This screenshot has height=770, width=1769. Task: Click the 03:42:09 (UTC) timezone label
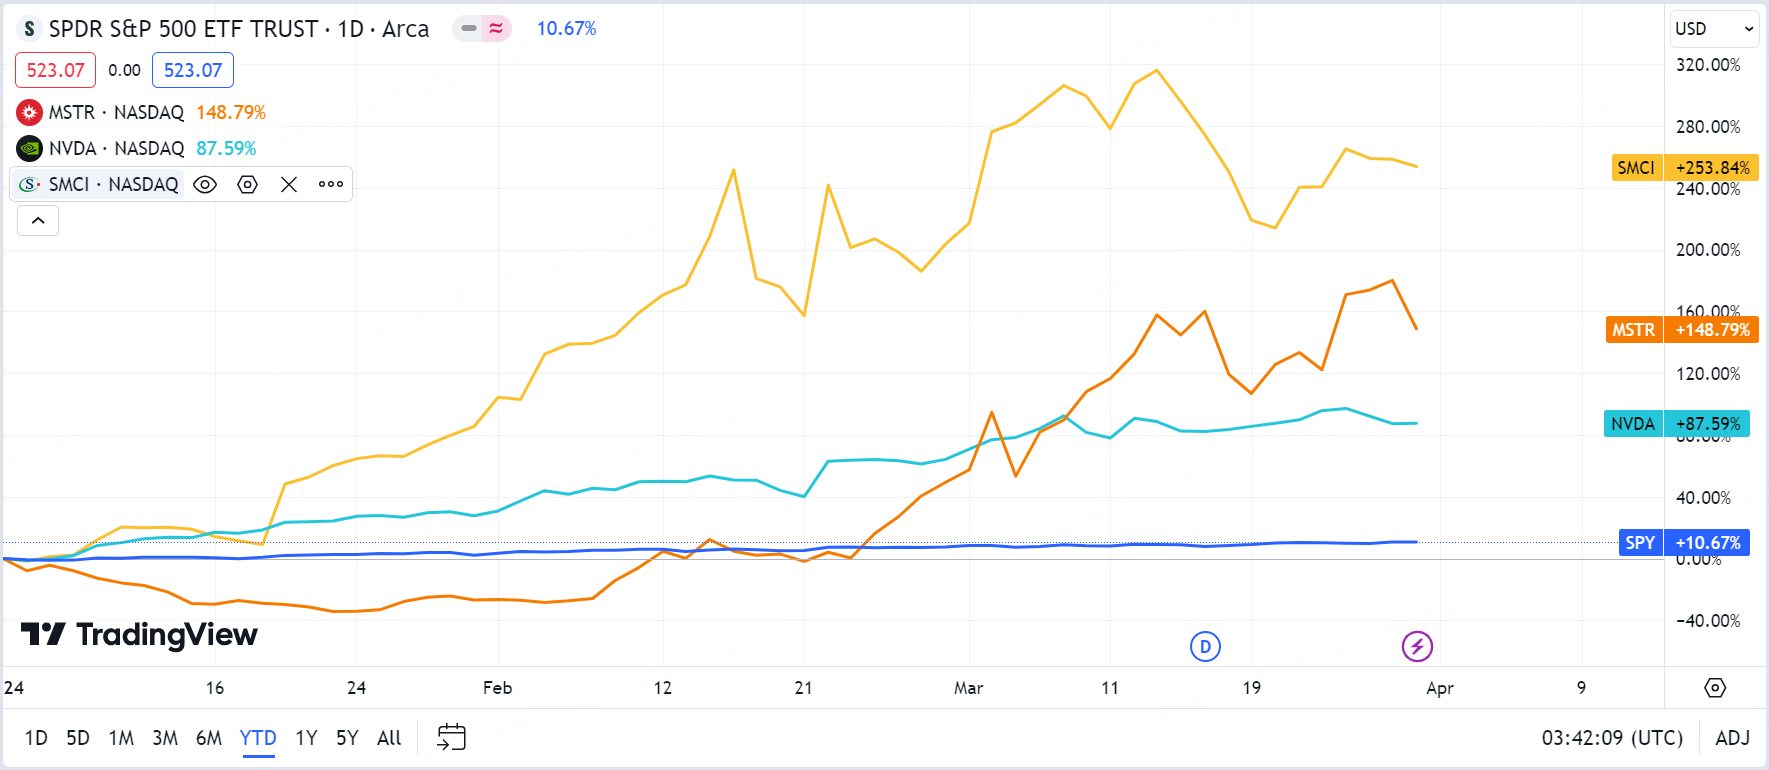[1612, 738]
